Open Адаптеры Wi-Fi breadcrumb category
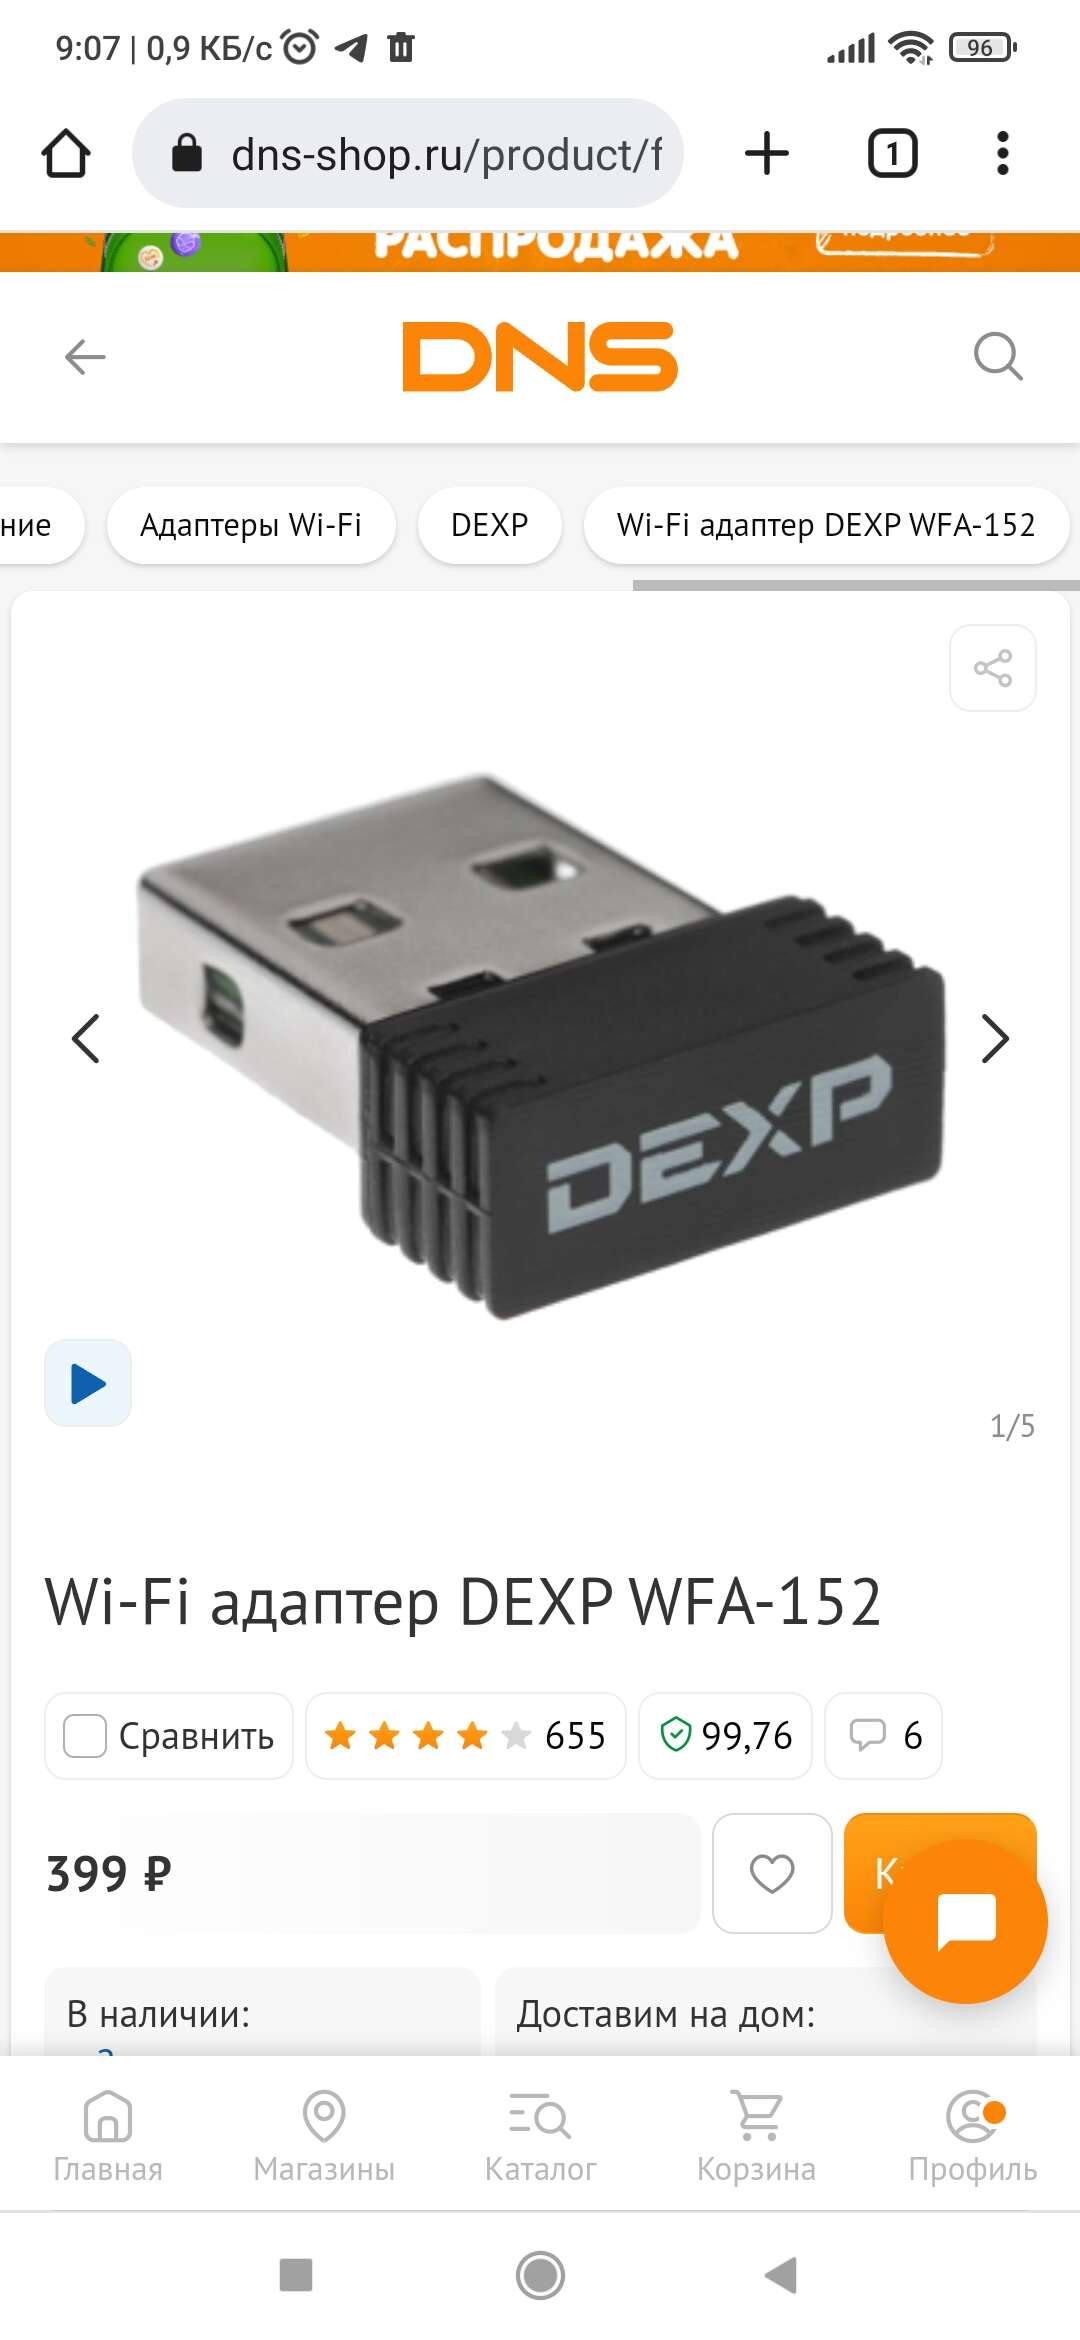Image resolution: width=1080 pixels, height=2340 pixels. (x=251, y=525)
